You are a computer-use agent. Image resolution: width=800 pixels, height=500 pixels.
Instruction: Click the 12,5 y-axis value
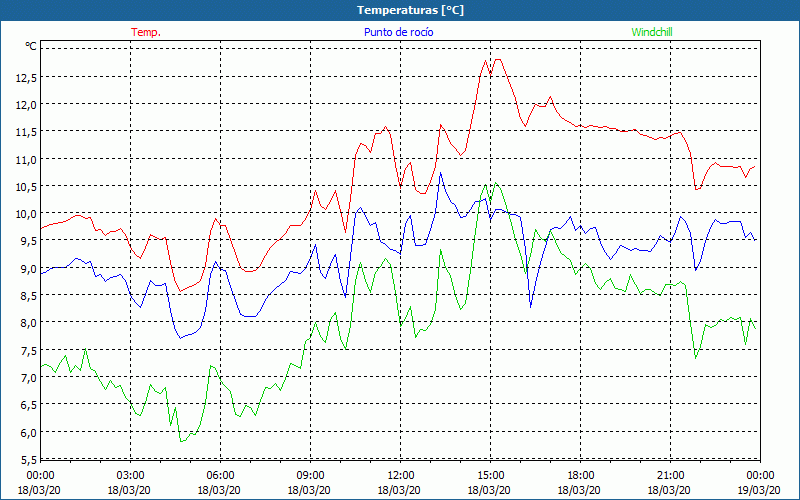click(26, 78)
